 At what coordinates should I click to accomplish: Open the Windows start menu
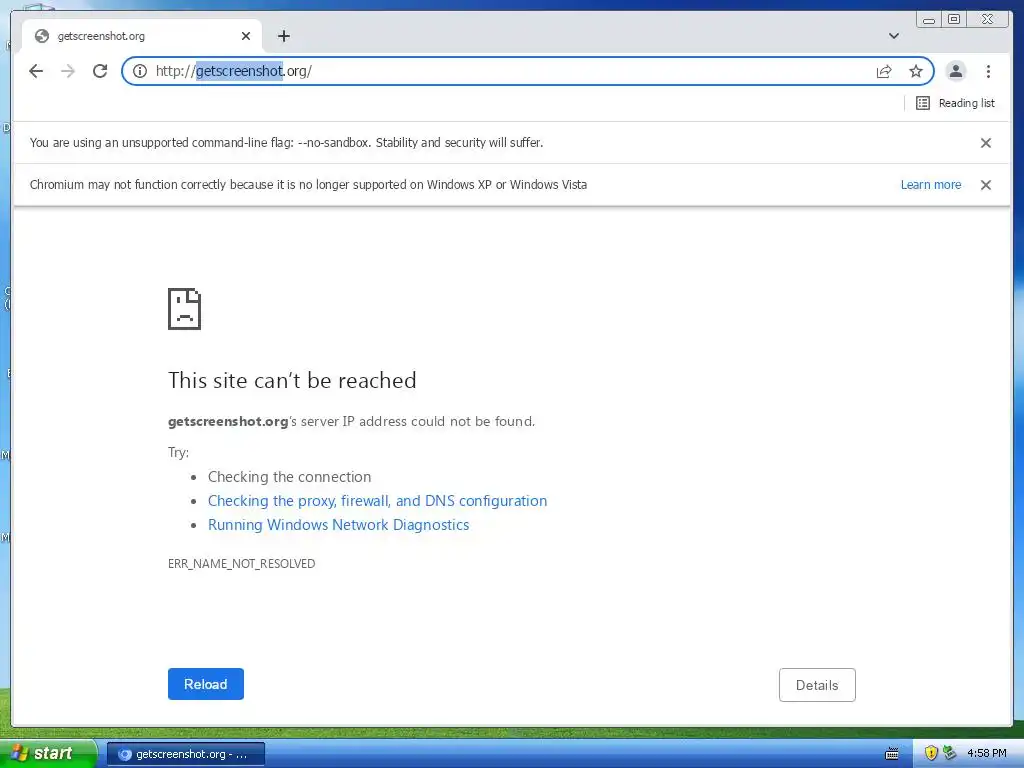(x=47, y=754)
